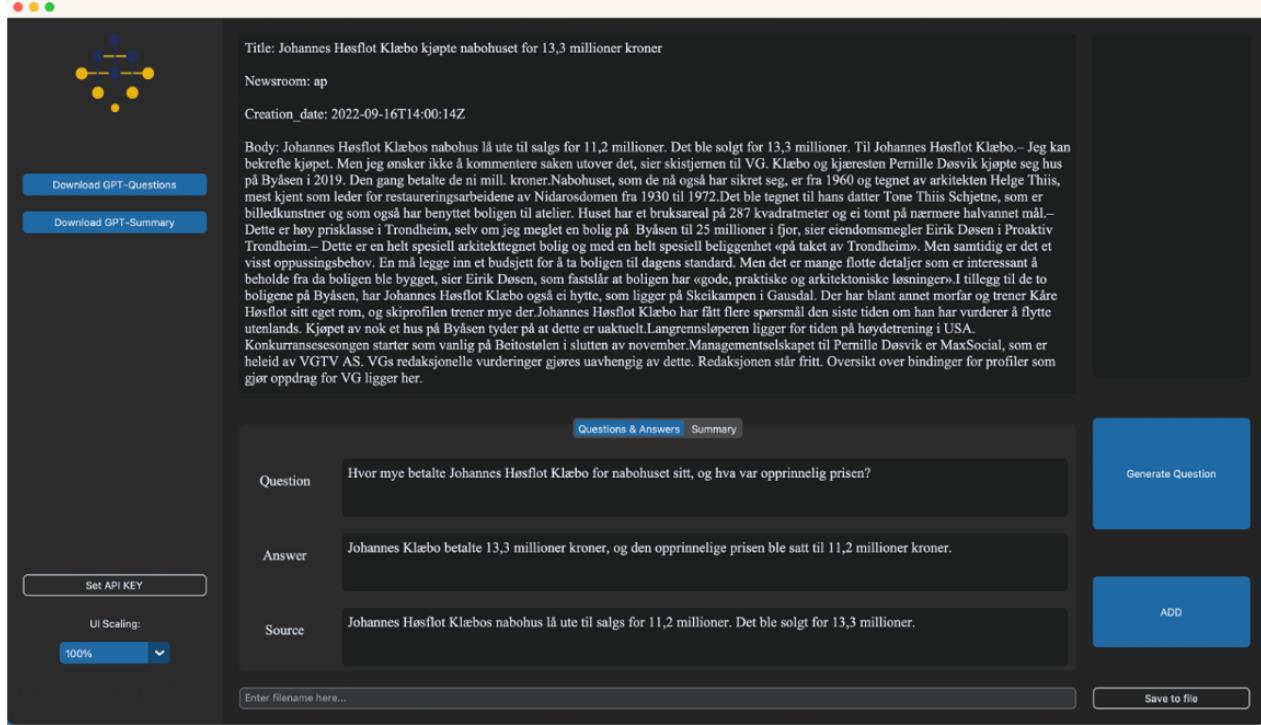Click the Generate Question button
The height and width of the screenshot is (725, 1261).
tap(1170, 474)
